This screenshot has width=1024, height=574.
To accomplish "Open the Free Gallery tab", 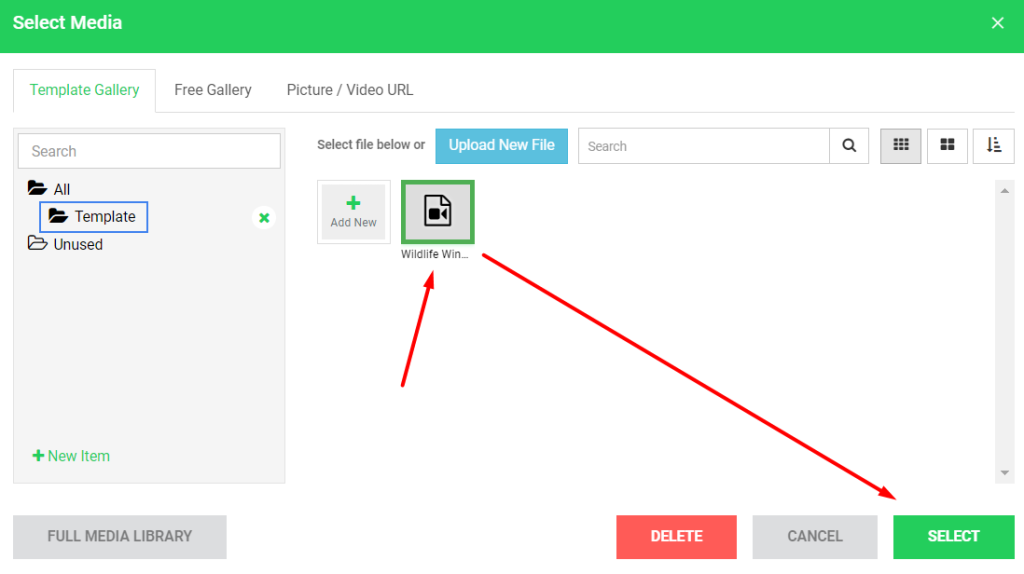I will point(212,90).
